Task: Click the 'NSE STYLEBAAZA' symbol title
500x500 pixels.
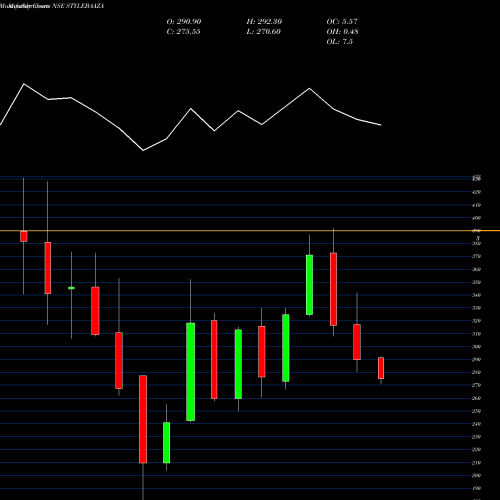Action: (78, 6)
